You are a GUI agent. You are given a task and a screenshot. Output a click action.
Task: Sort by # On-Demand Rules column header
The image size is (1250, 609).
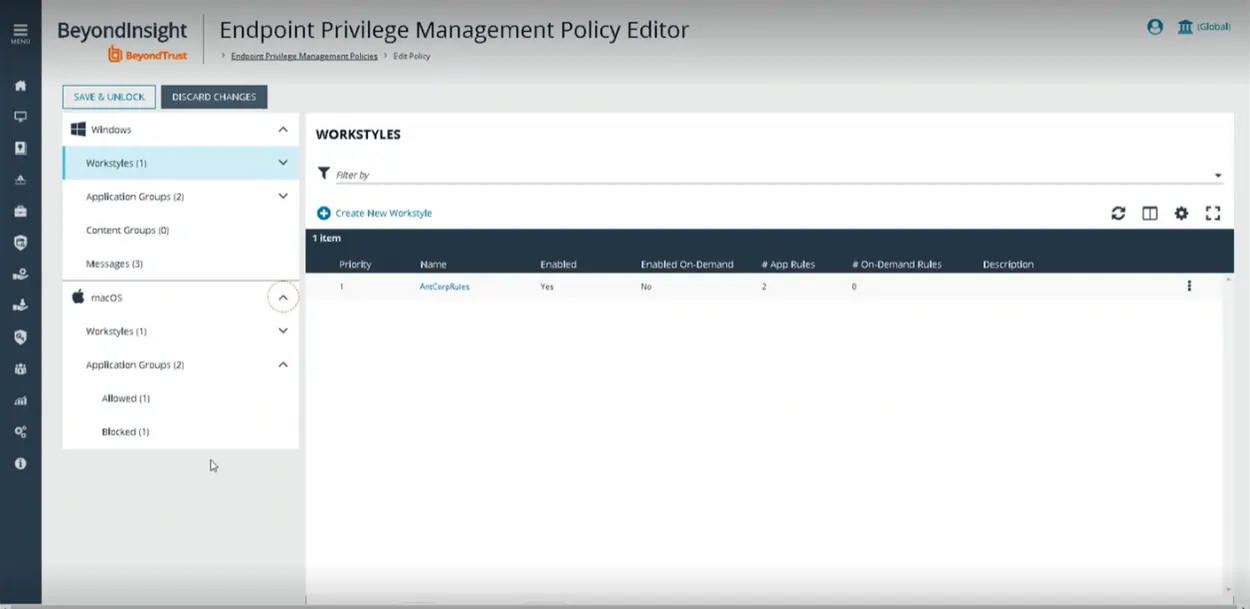click(x=897, y=264)
